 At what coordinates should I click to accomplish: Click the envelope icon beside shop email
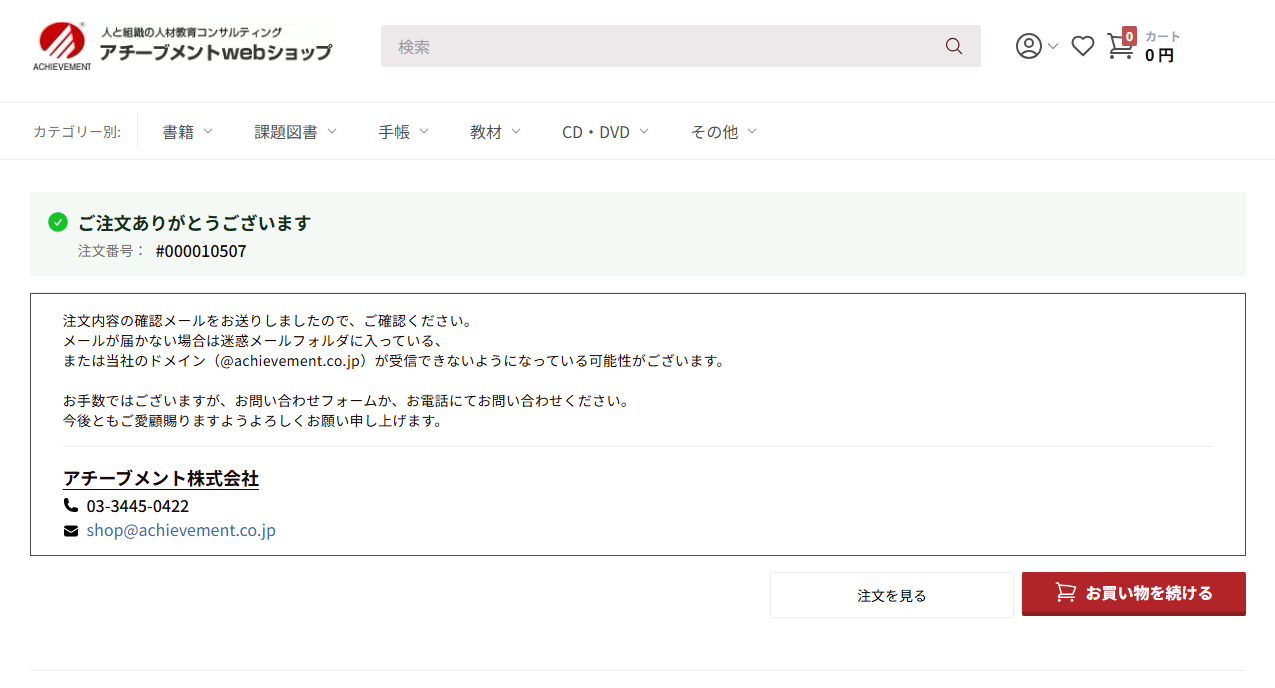click(71, 531)
